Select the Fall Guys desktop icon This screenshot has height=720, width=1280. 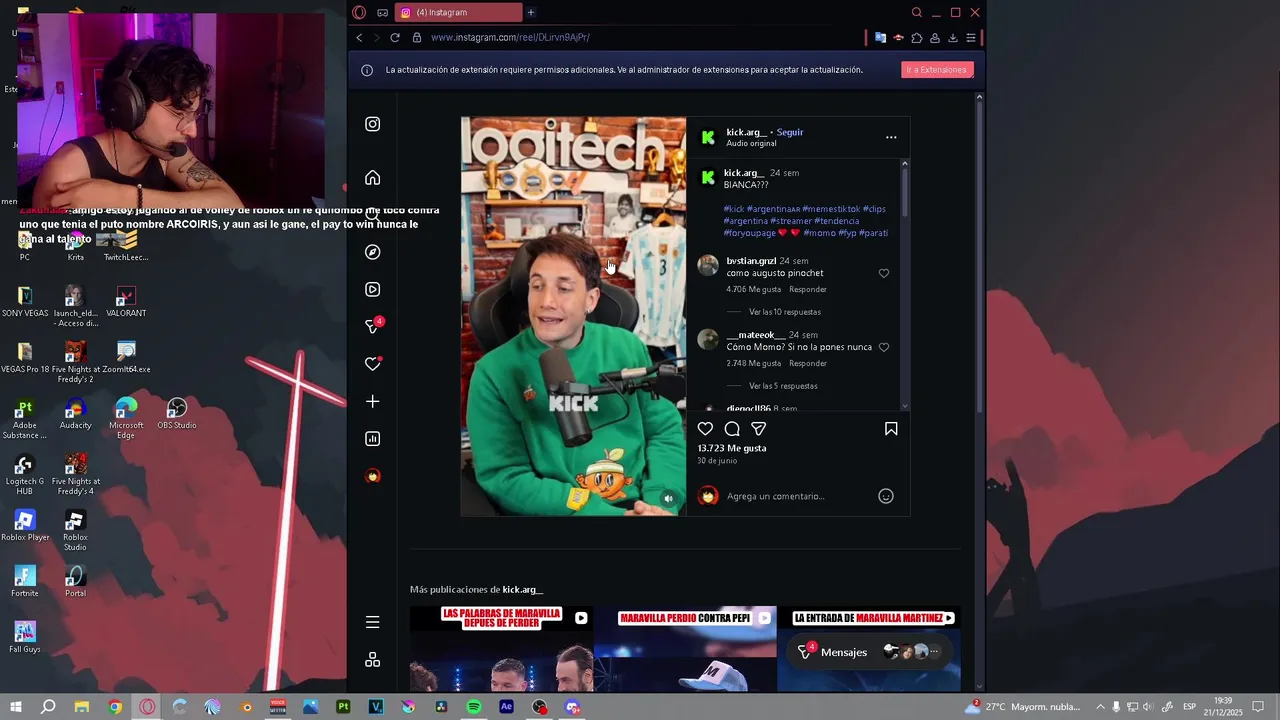pyautogui.click(x=24, y=637)
